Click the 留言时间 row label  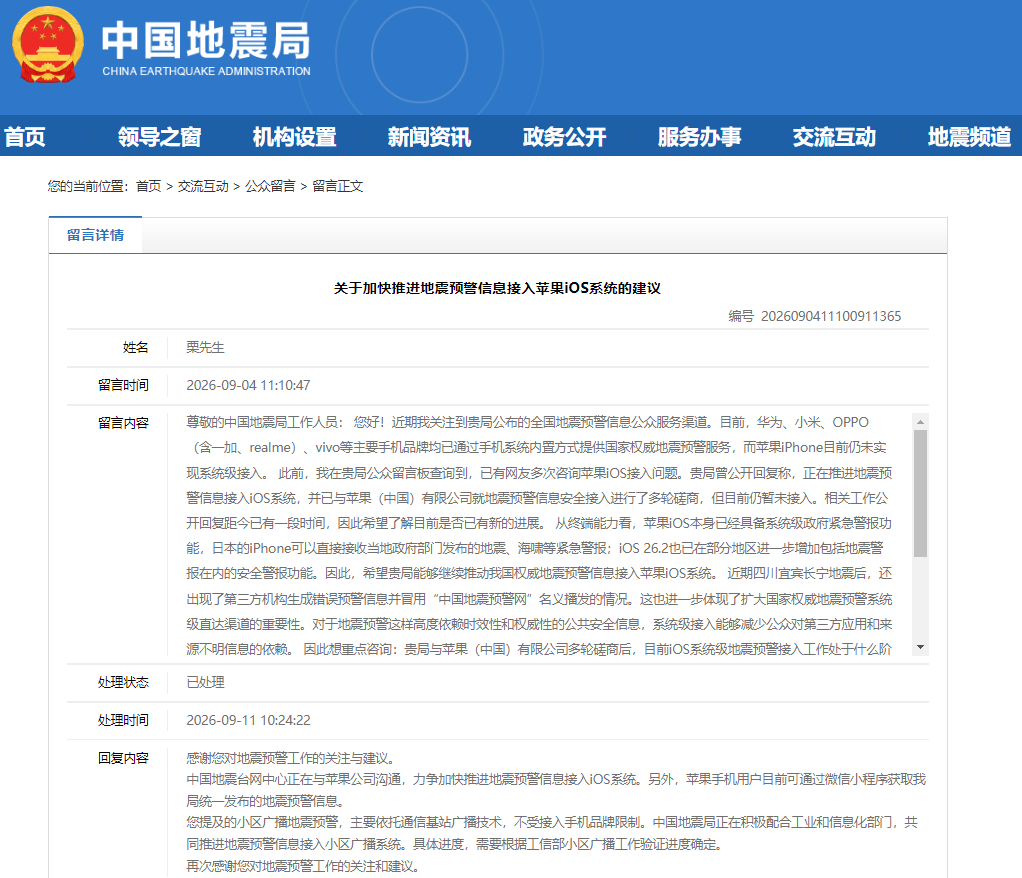click(x=123, y=385)
